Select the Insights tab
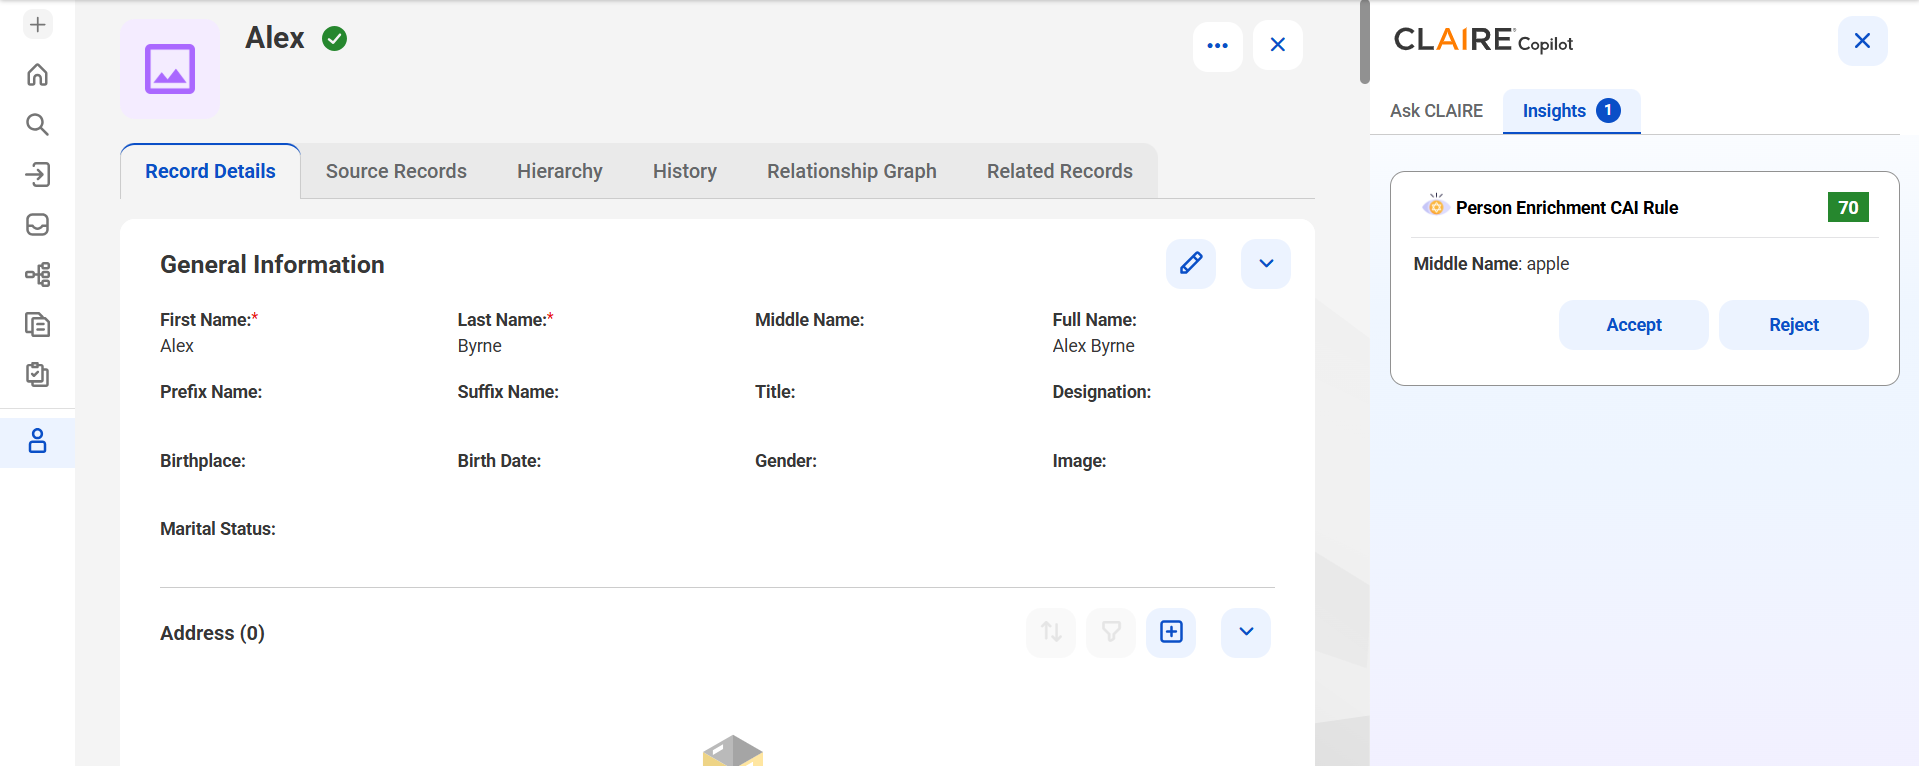This screenshot has width=1919, height=766. tap(1571, 111)
